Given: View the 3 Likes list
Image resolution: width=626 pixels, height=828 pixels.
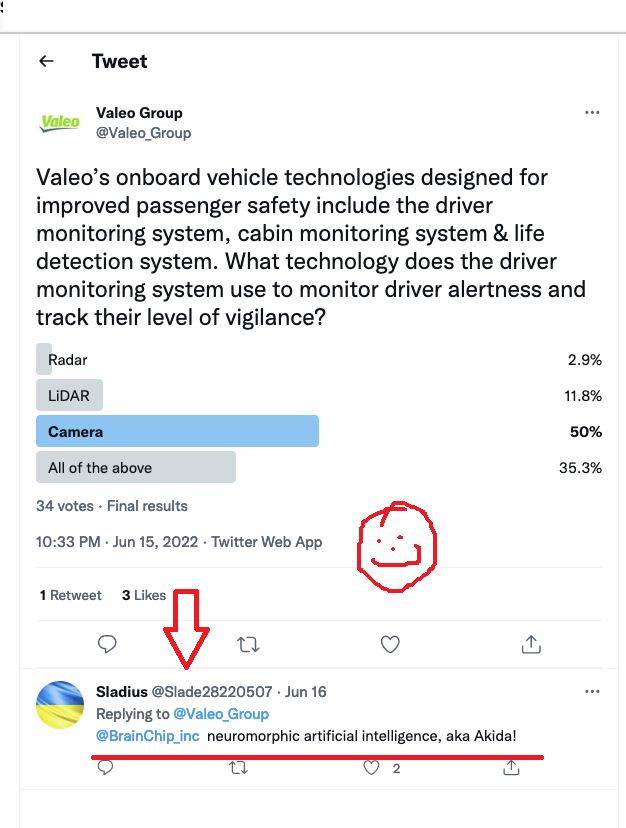Looking at the screenshot, I should click(144, 595).
